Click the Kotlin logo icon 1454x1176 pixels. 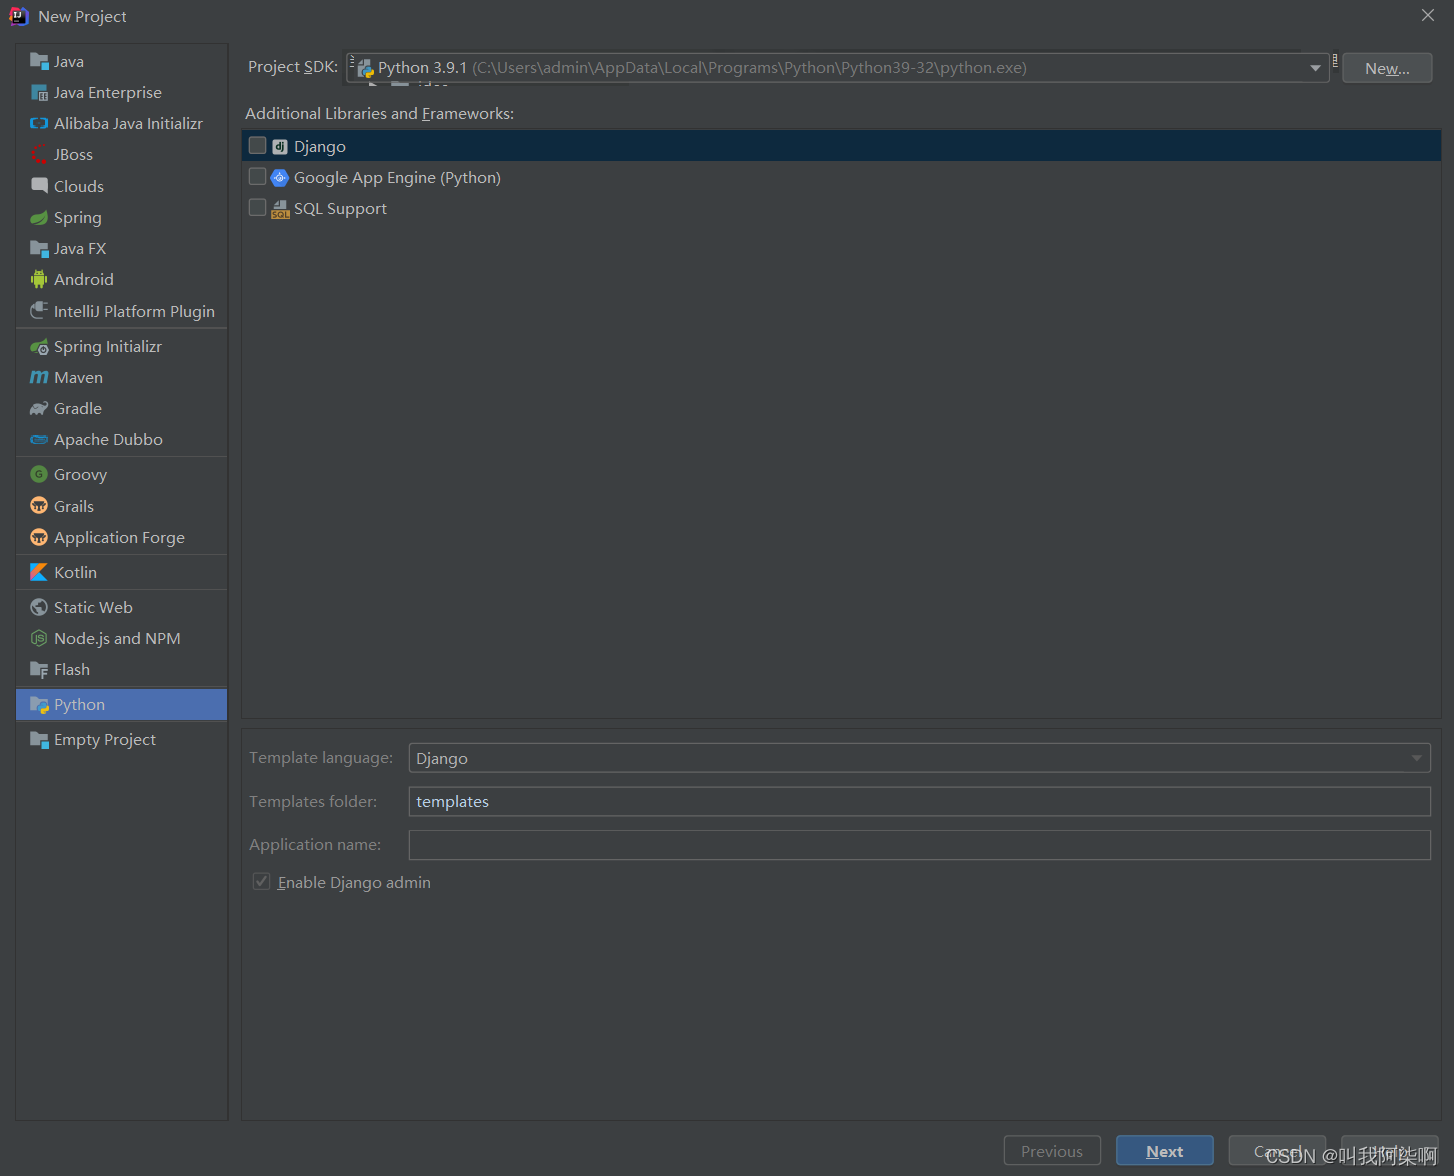[39, 572]
